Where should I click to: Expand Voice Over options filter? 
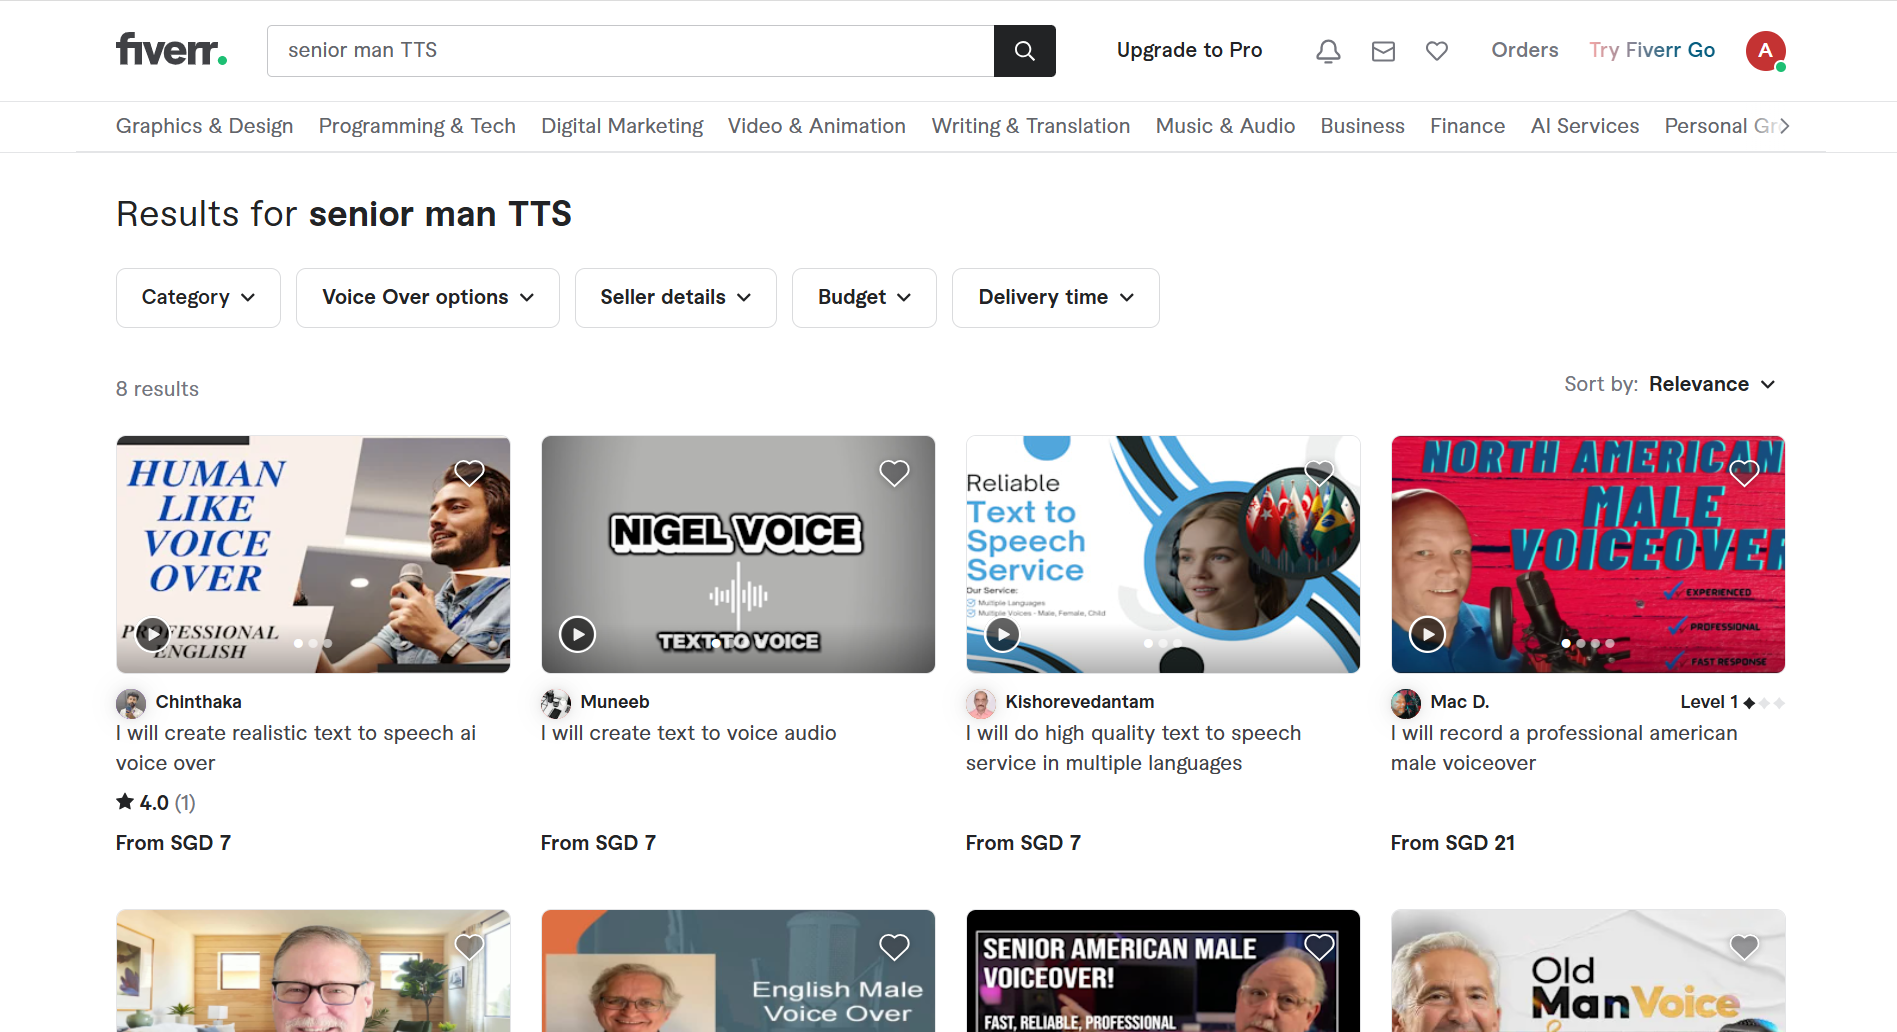pyautogui.click(x=428, y=298)
